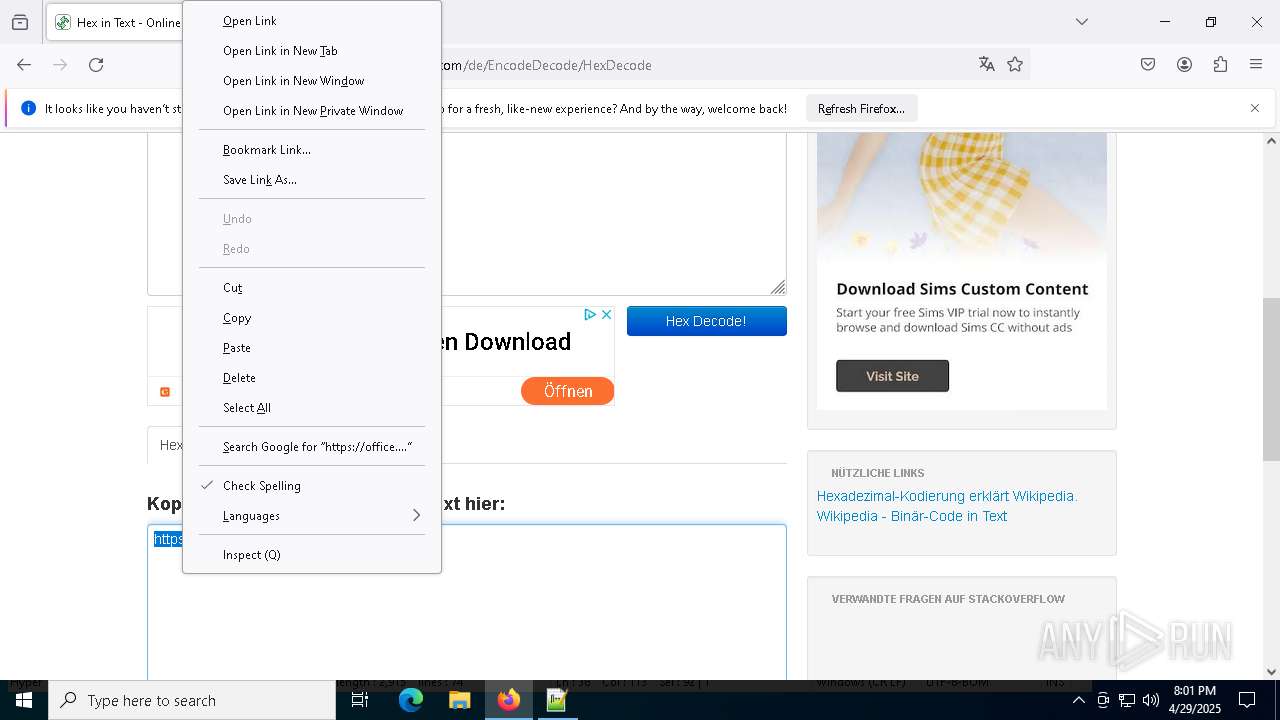Click the Hex Decode! button
The image size is (1280, 720).
point(706,321)
